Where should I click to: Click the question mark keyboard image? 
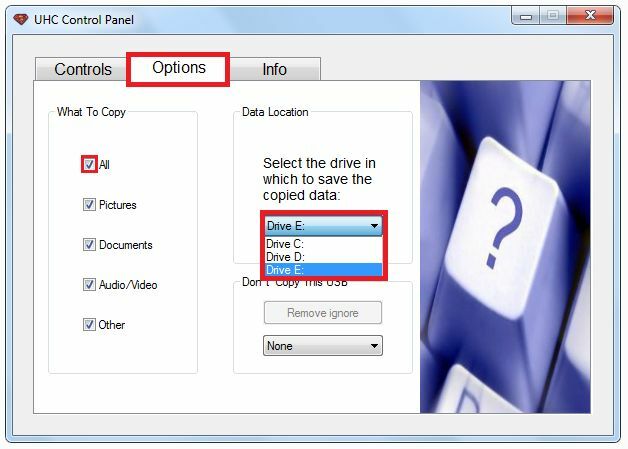505,247
